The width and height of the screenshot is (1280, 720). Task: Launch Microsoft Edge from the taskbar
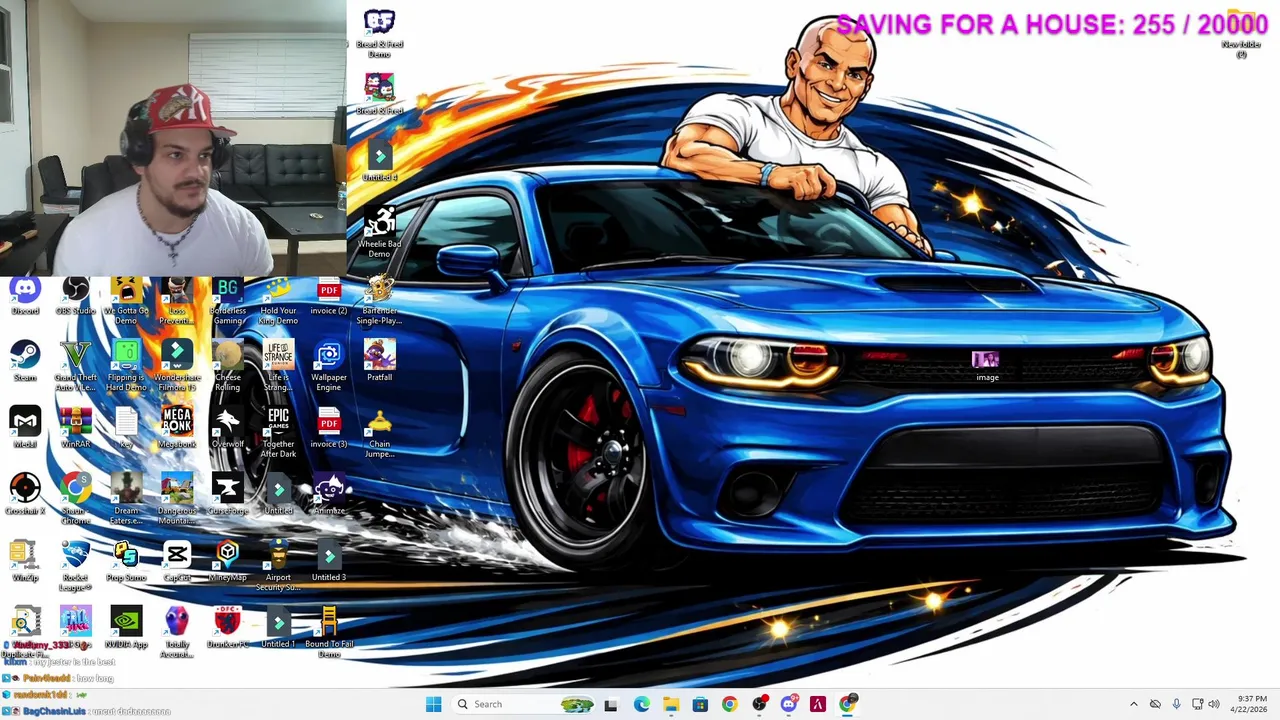coord(641,704)
